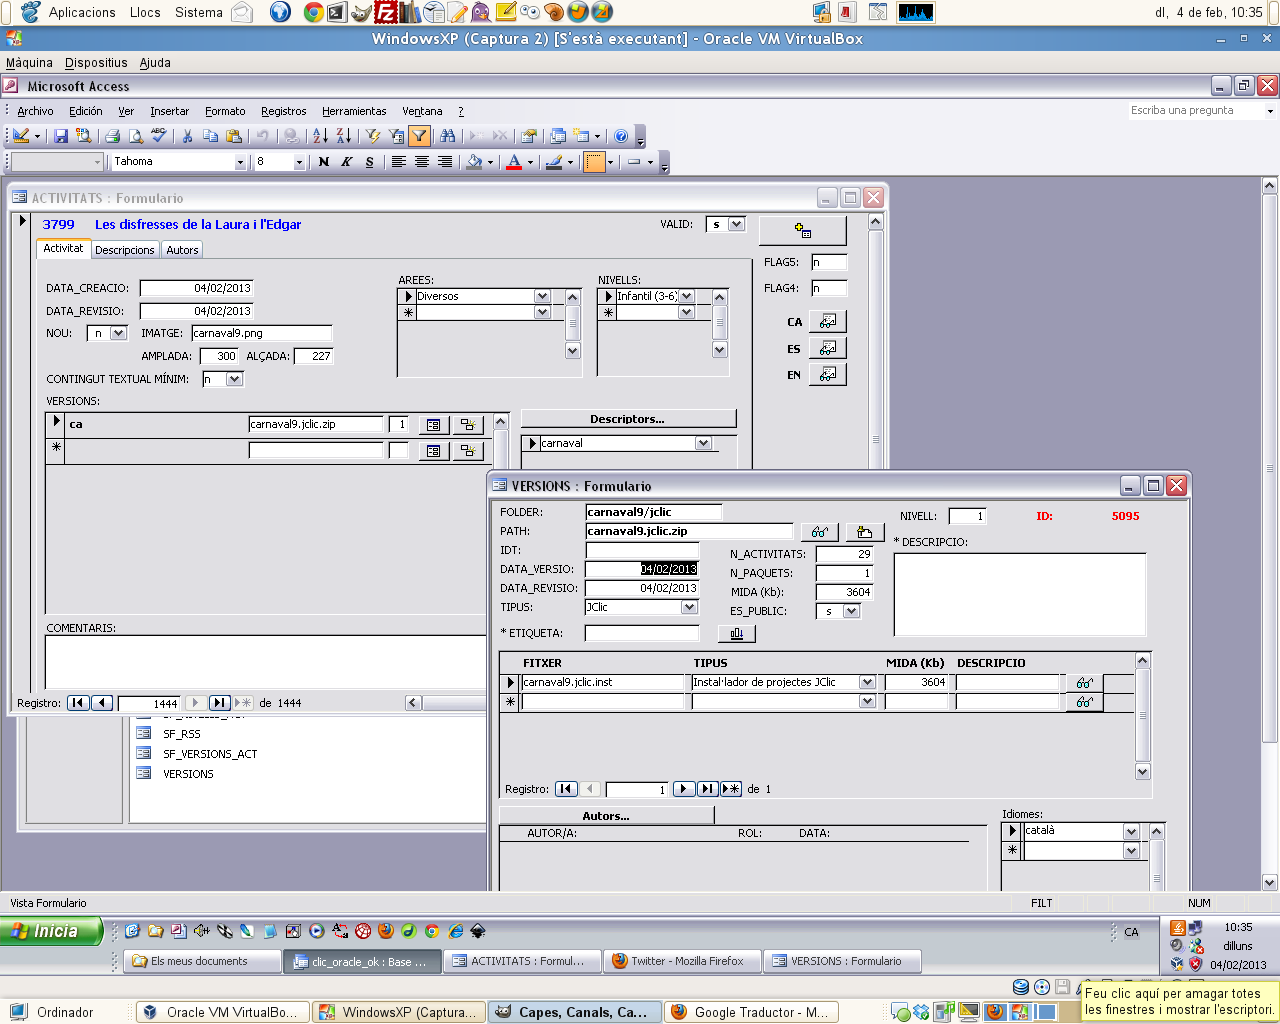The image size is (1280, 1024).
Task: Switch to the Descripcions tab
Action: [125, 250]
